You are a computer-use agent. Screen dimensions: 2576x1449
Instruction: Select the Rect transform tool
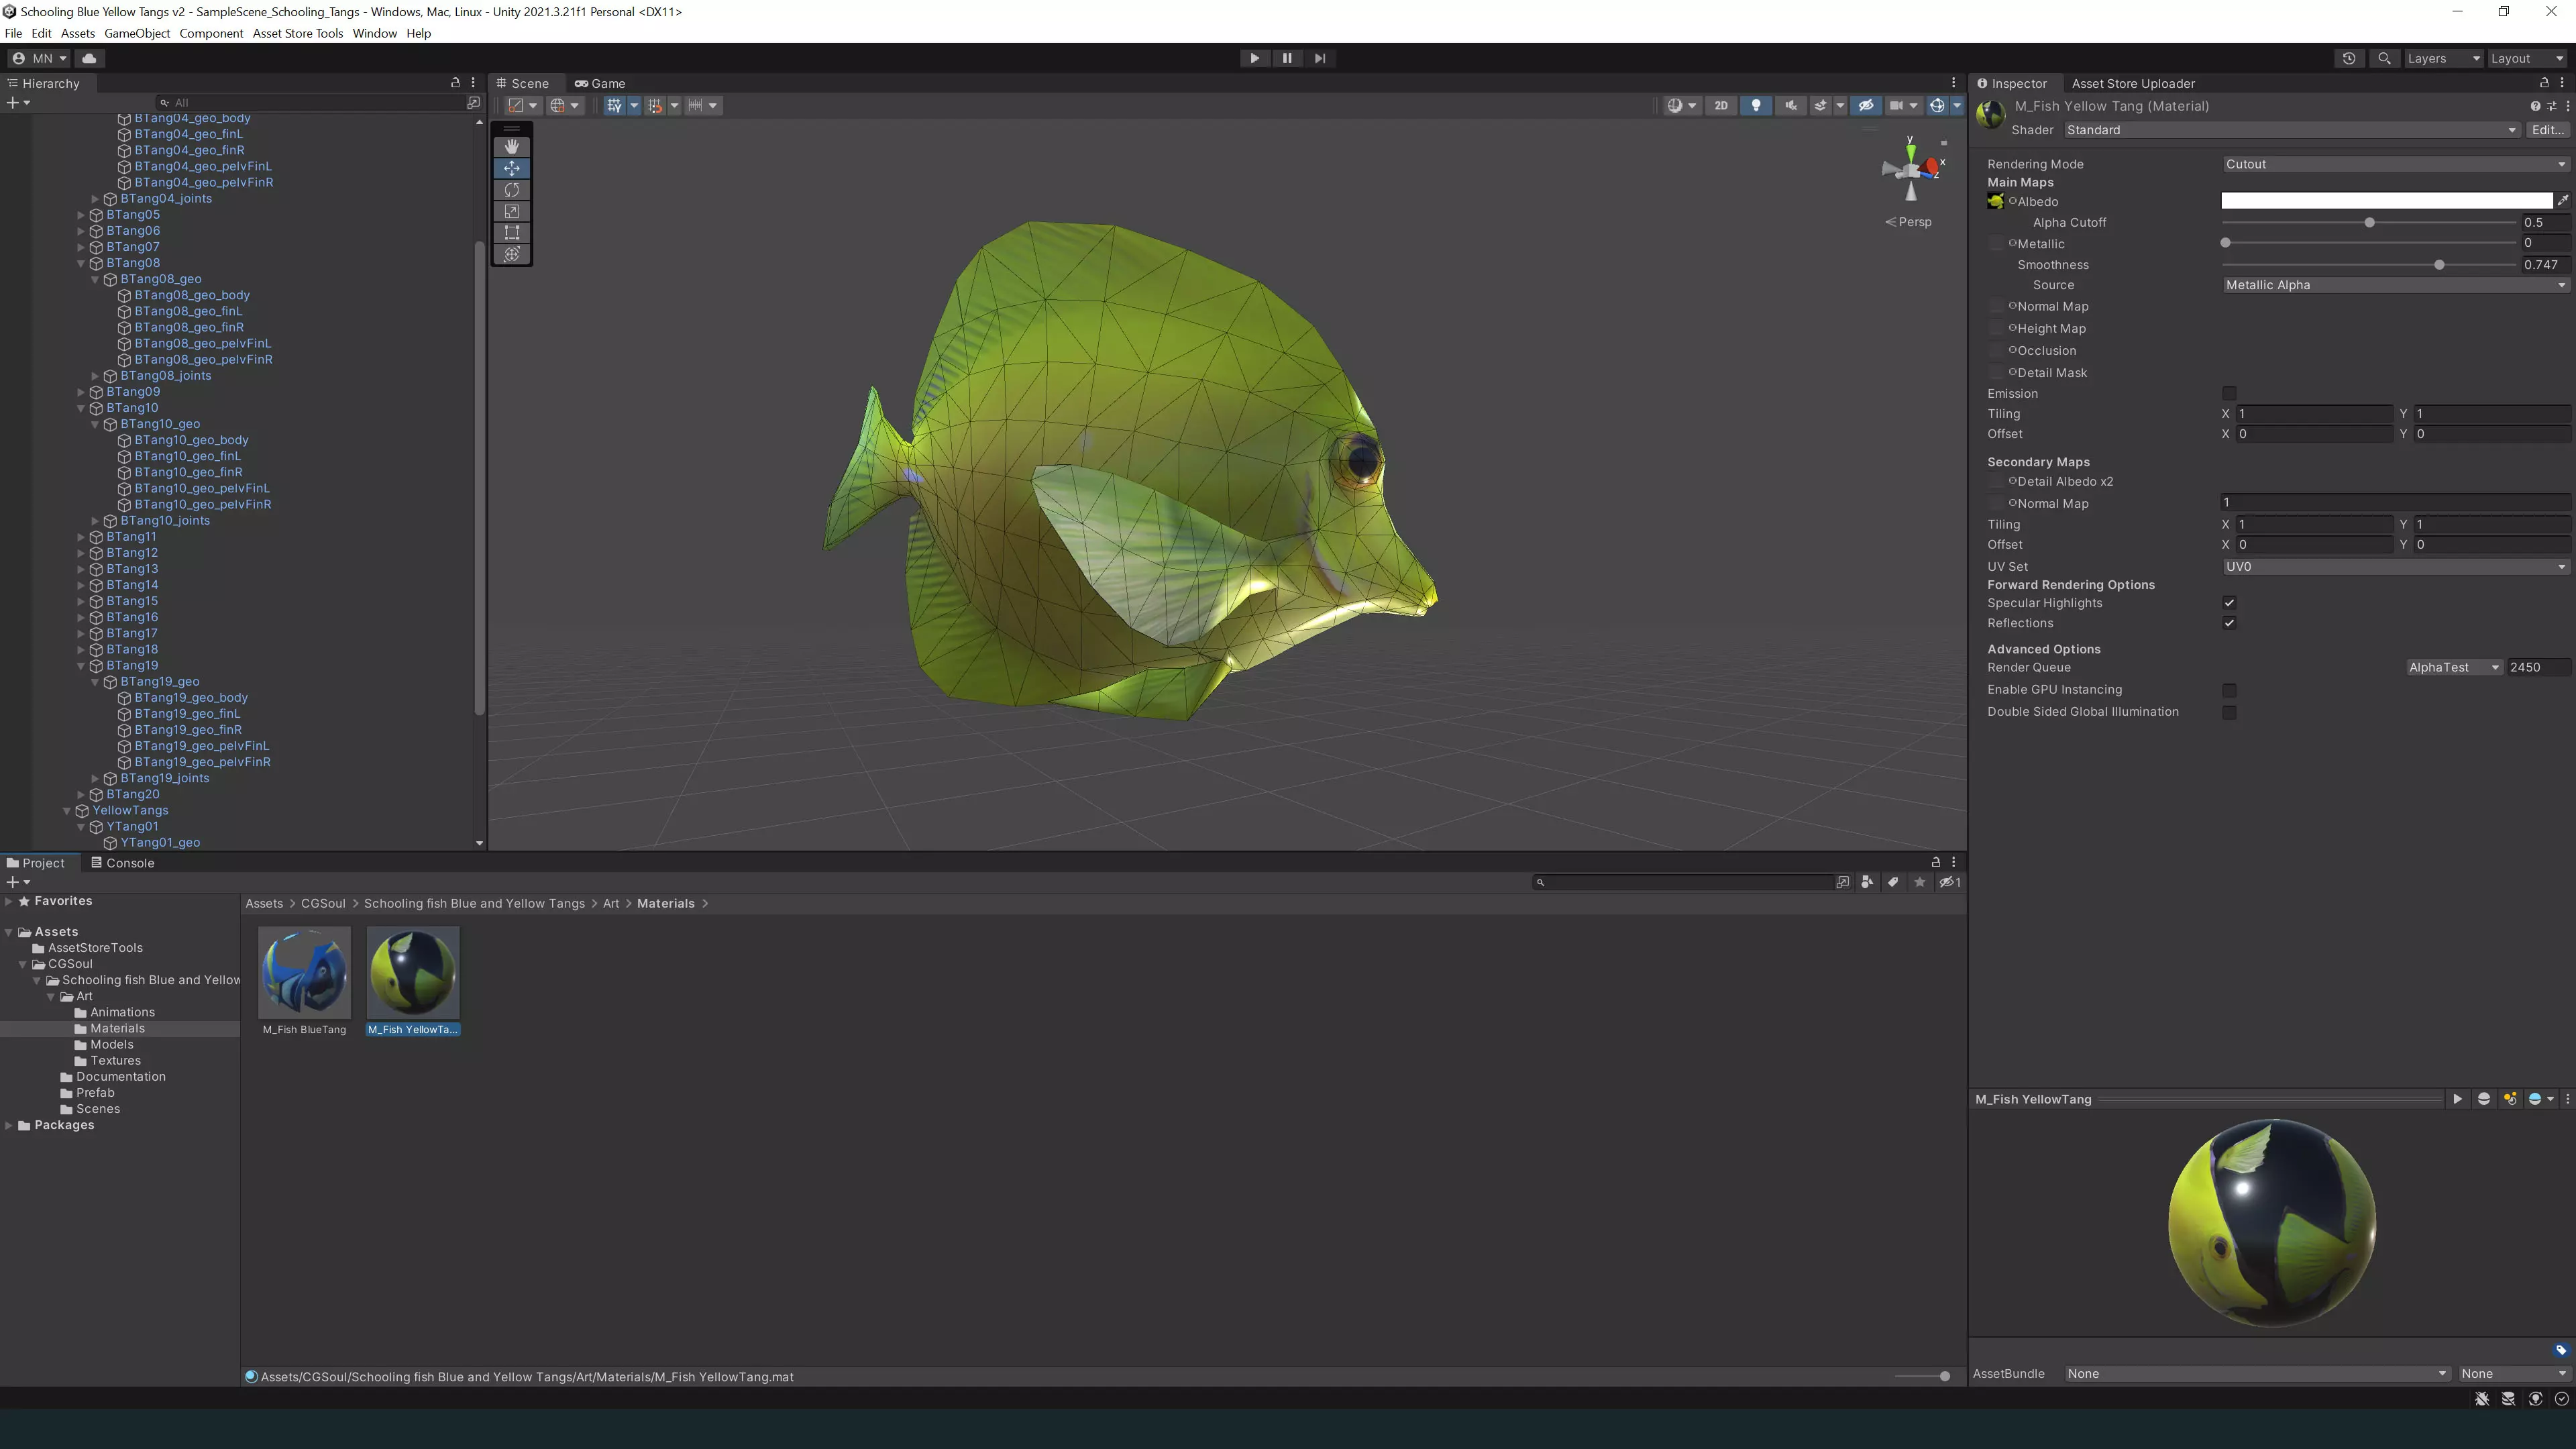(511, 233)
